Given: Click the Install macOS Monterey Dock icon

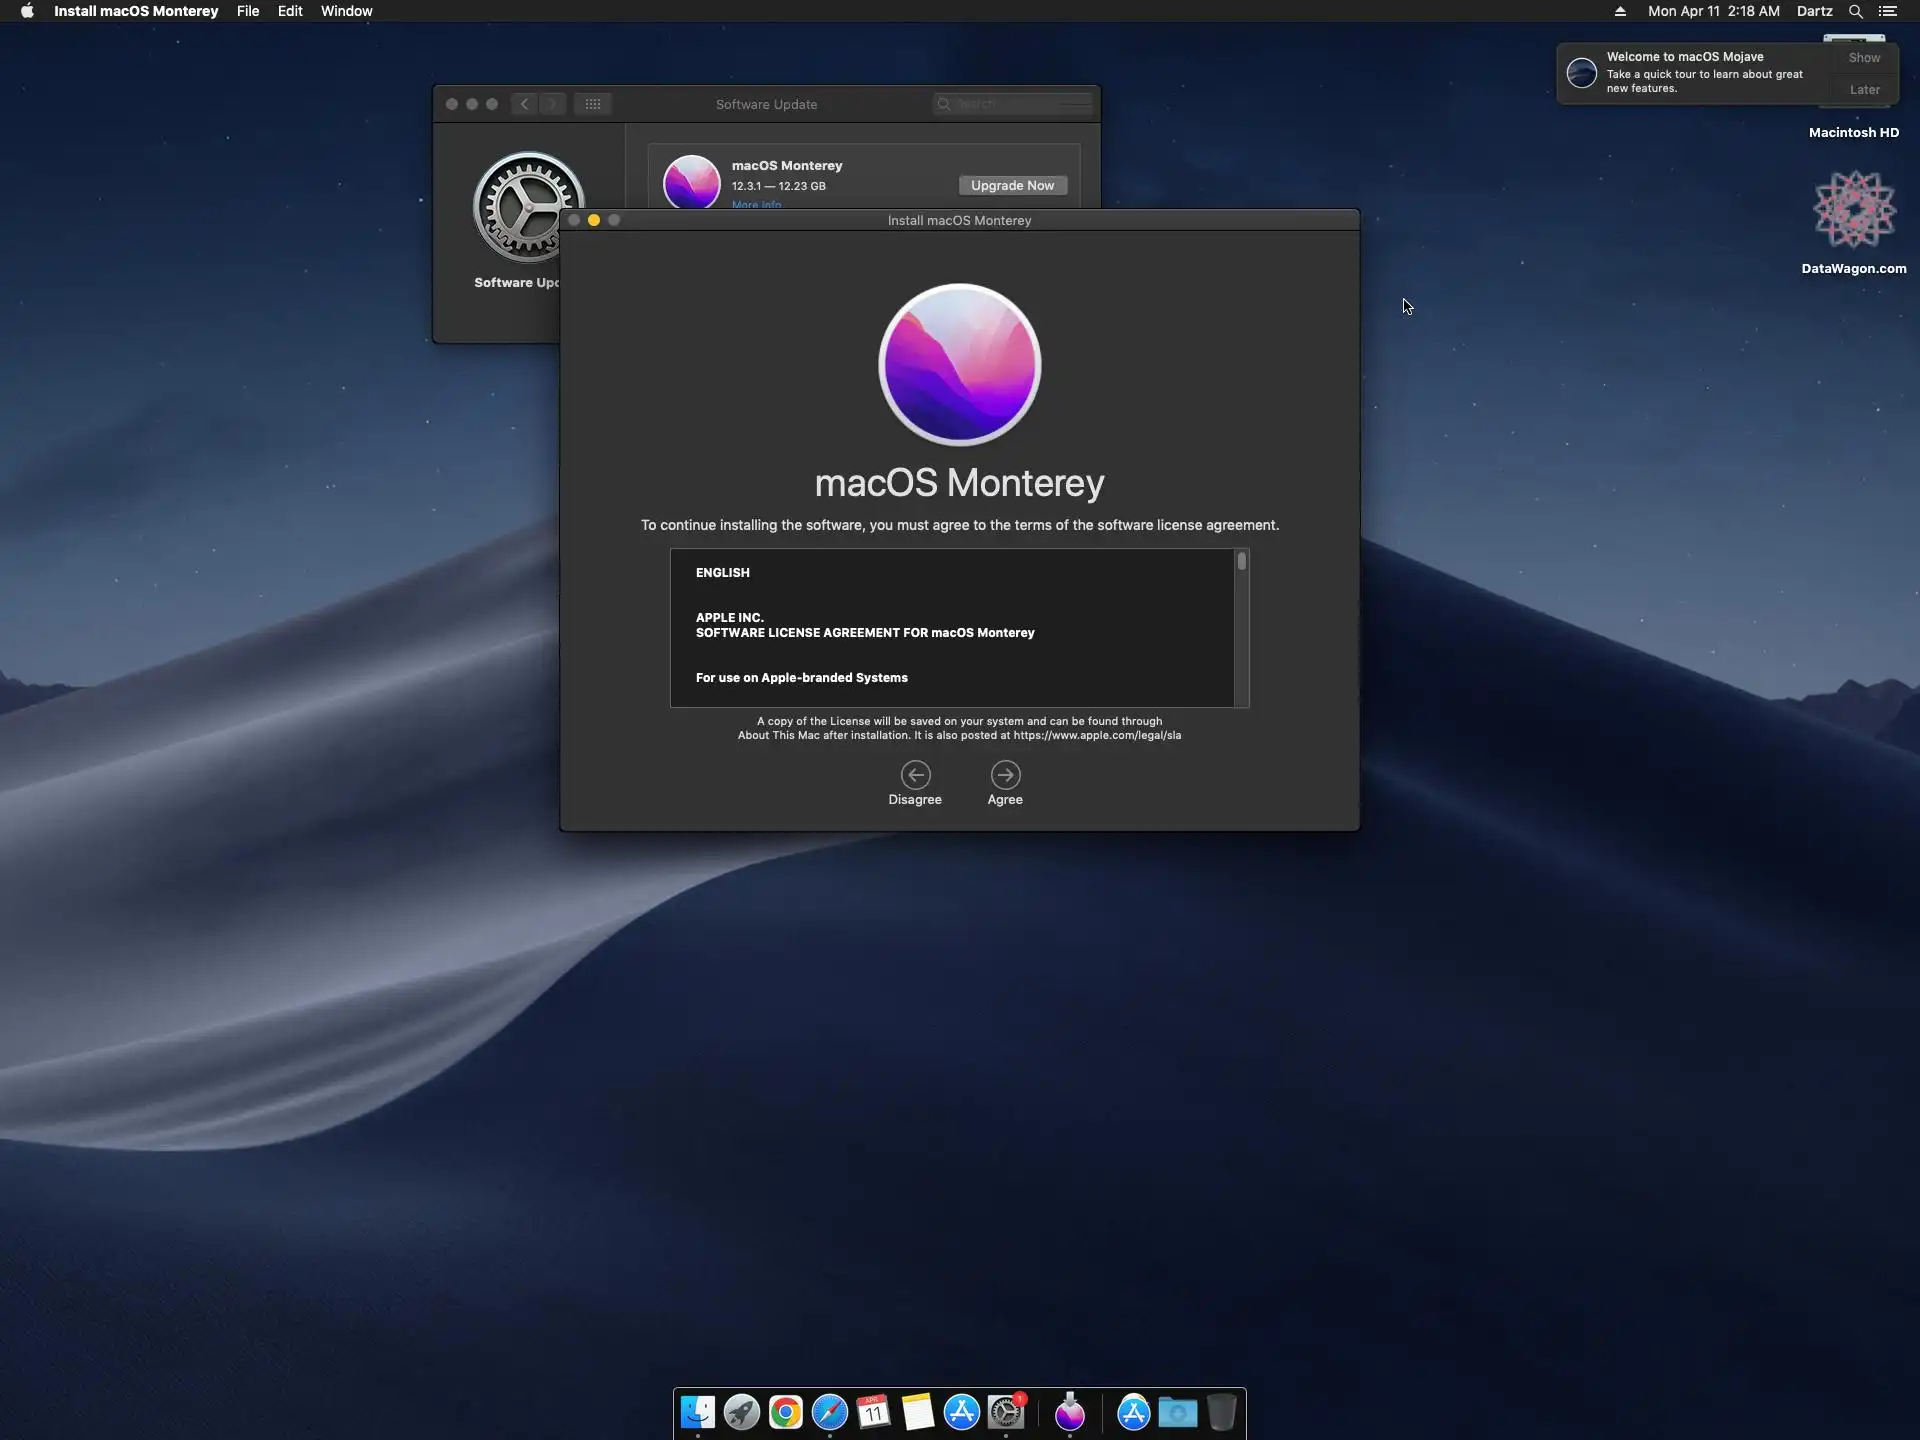Looking at the screenshot, I should coord(1070,1412).
